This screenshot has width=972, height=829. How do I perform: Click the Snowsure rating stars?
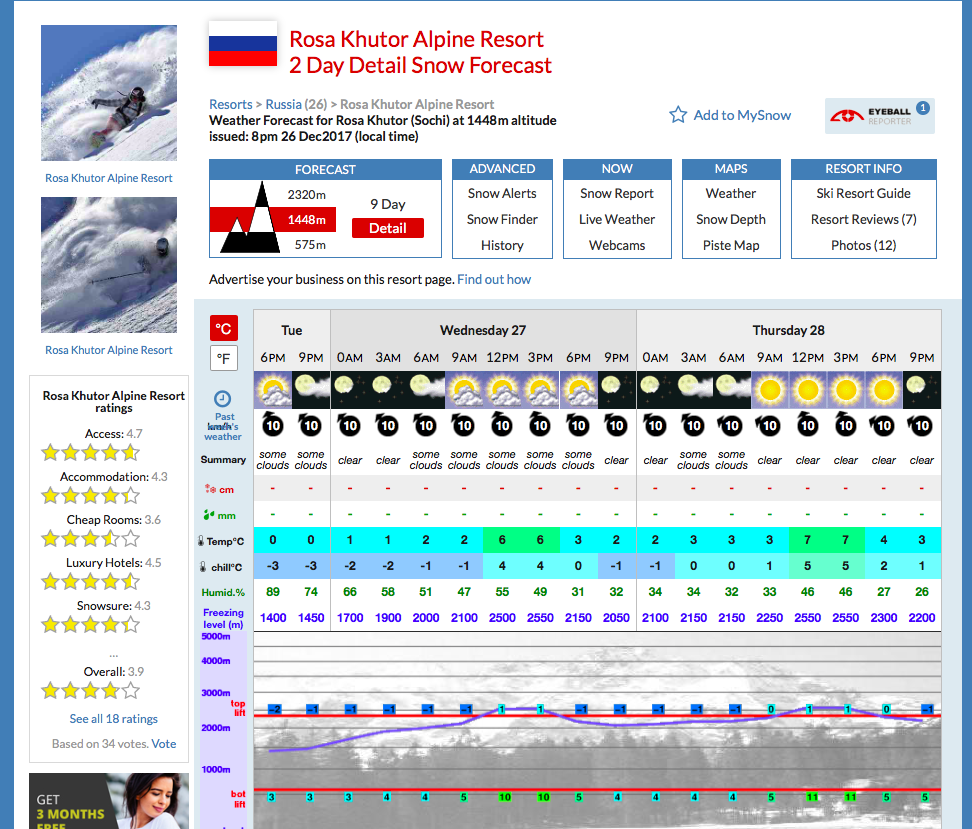(x=91, y=624)
